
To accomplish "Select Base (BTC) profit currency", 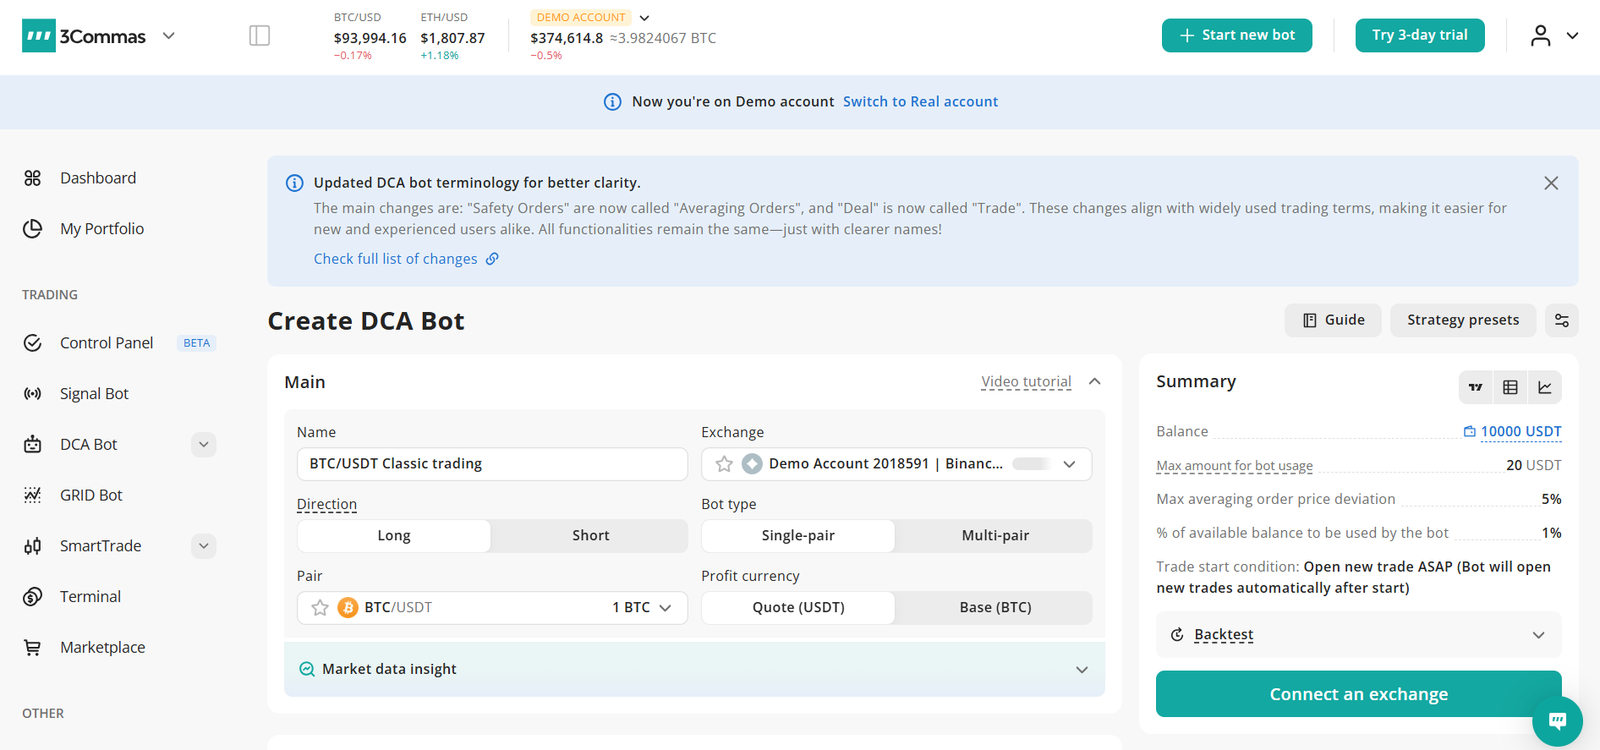I will [994, 608].
